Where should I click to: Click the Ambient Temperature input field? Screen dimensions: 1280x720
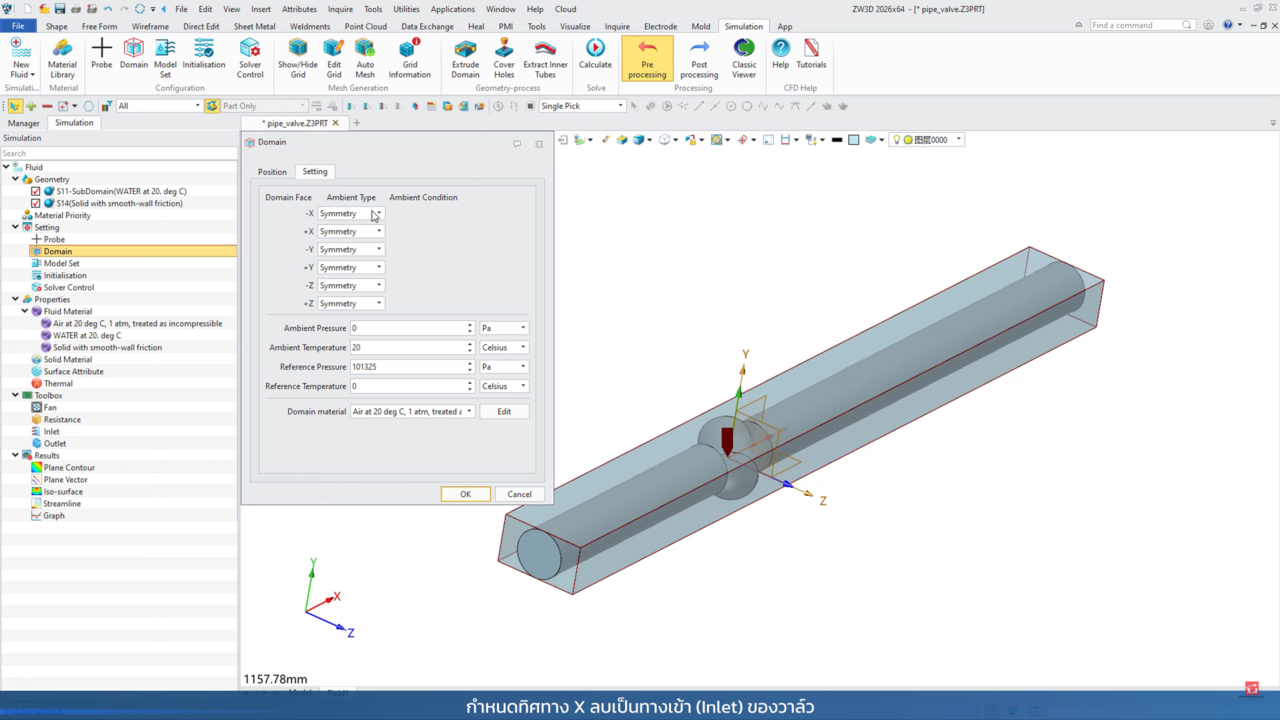pos(407,347)
